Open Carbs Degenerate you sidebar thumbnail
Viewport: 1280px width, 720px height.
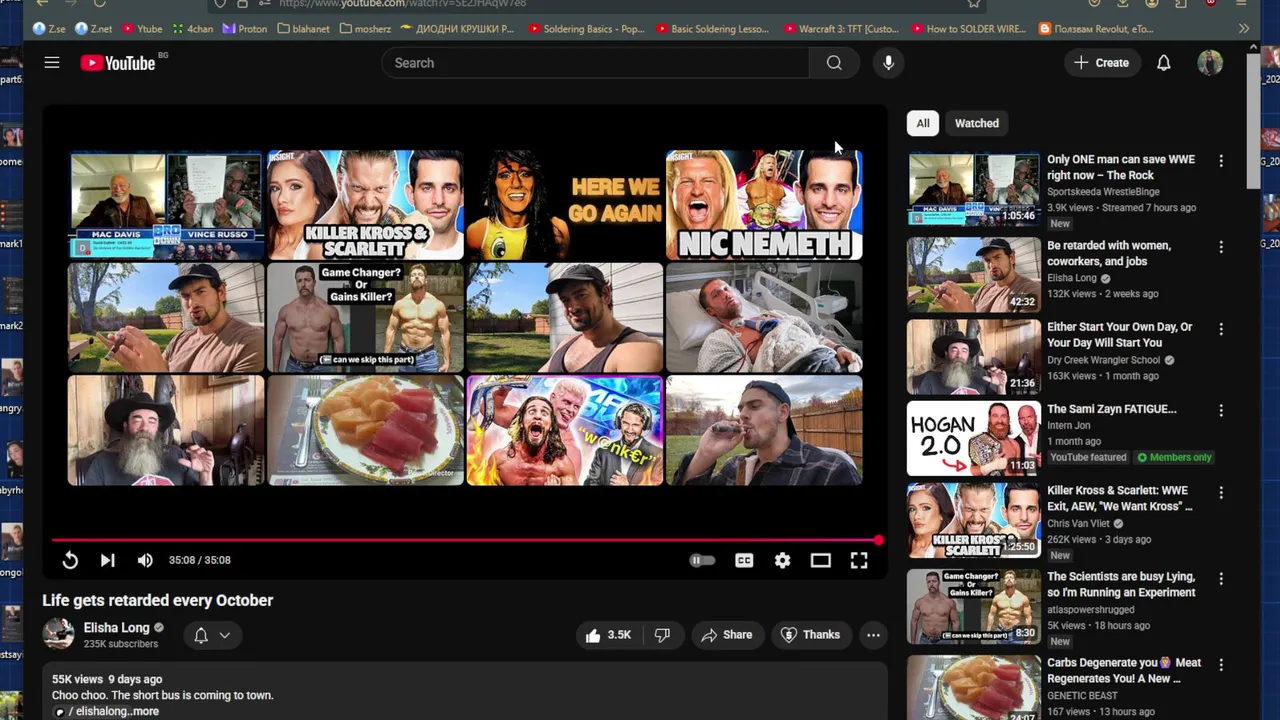click(x=973, y=689)
